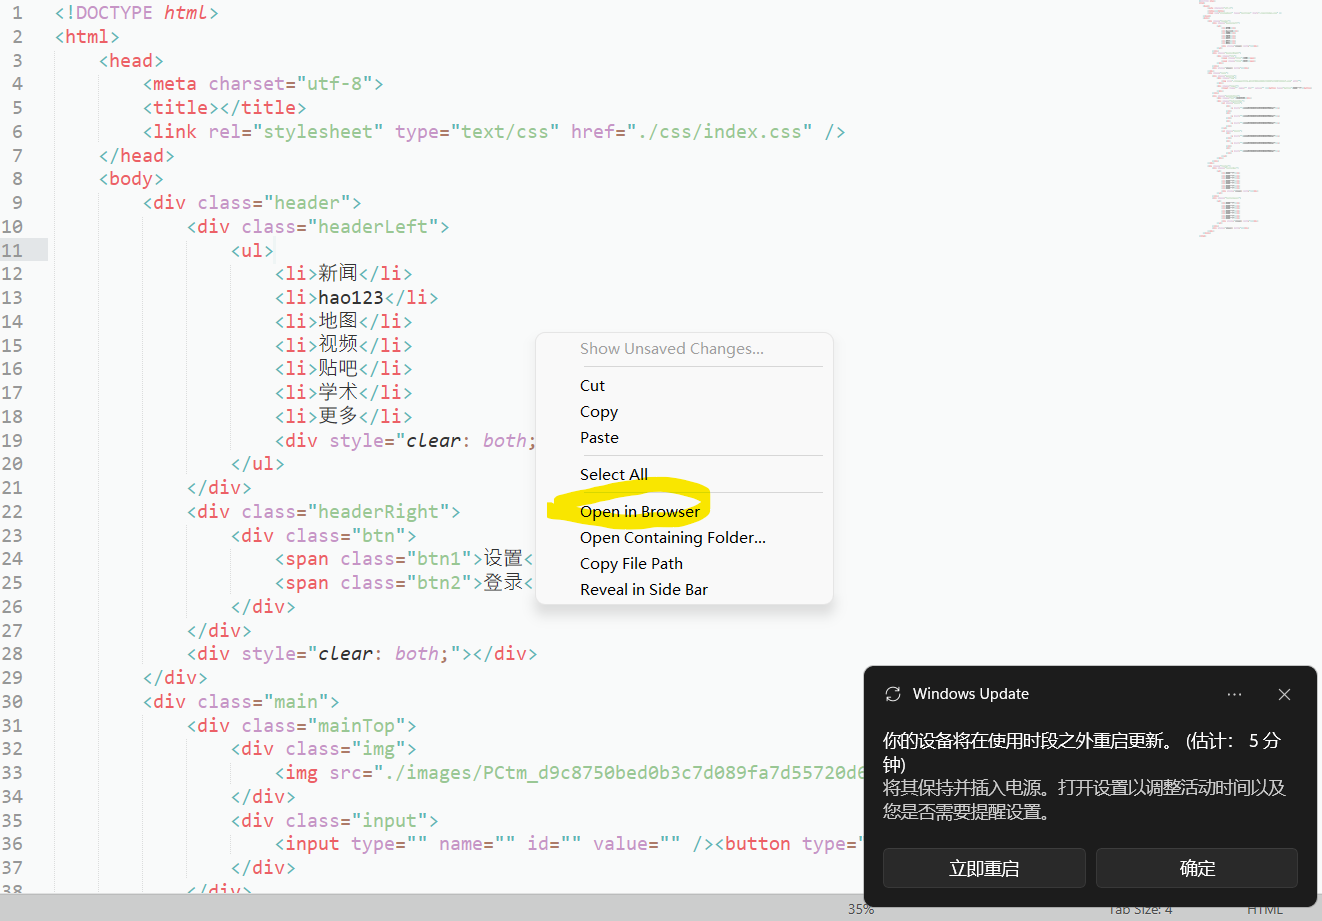Click line number 37 in the gutter
This screenshot has height=921, width=1322.
pyautogui.click(x=12, y=867)
